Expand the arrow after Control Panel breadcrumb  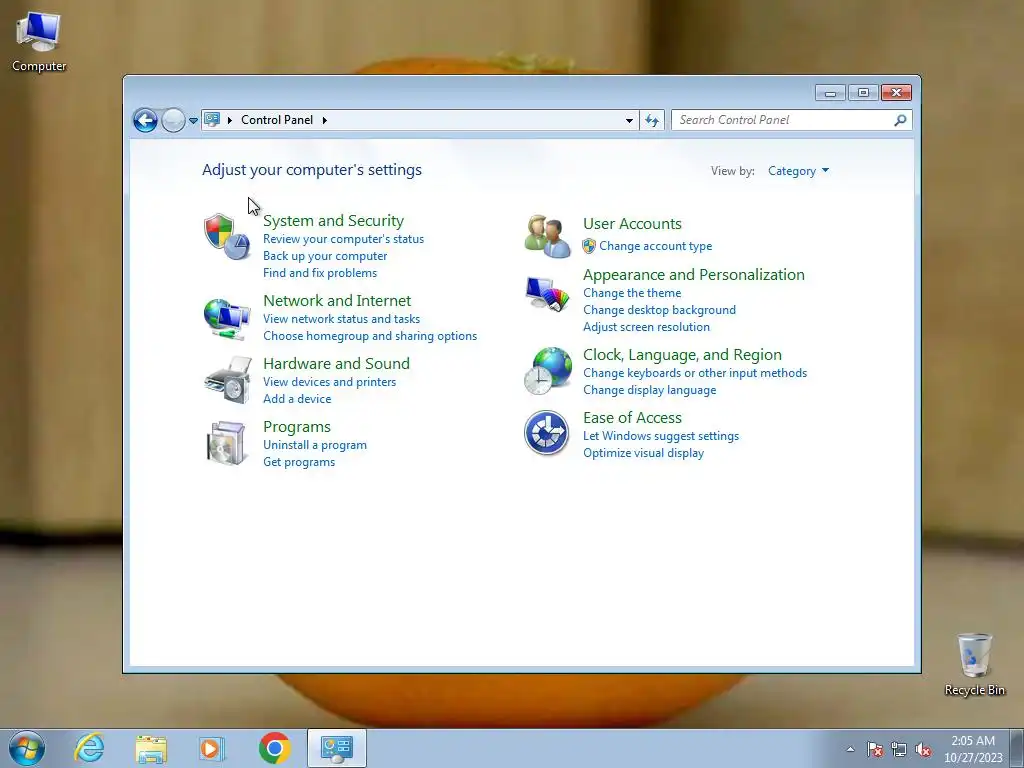point(325,120)
